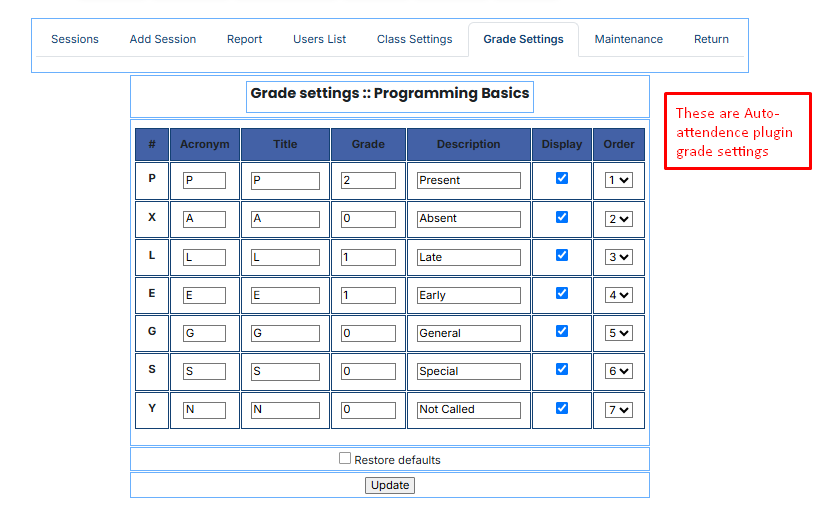Click Grade field in Special row

coord(368,372)
